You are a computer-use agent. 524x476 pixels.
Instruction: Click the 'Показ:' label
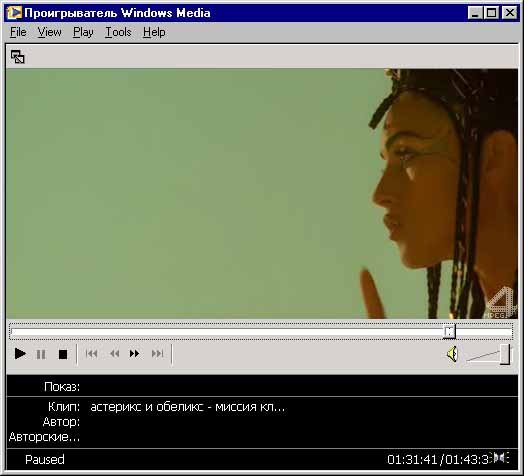62,387
